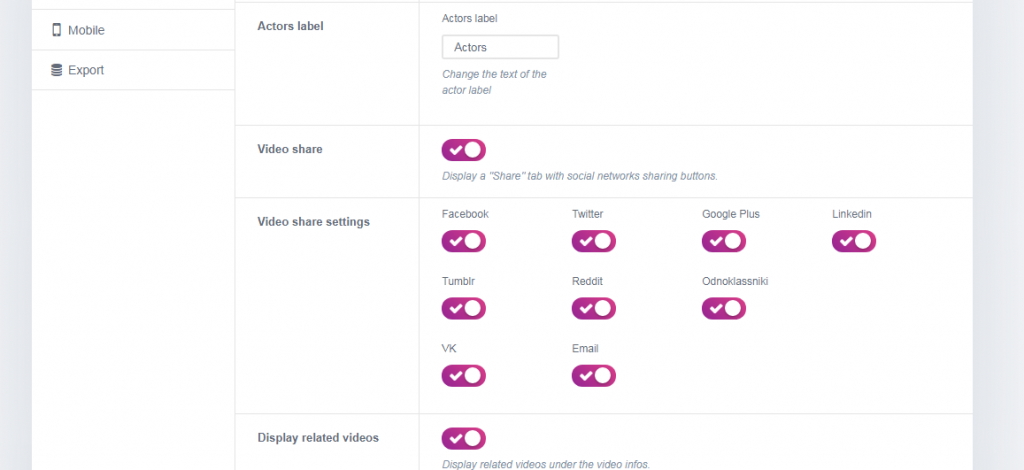Click the Video share settings label
This screenshot has width=1024, height=470.
tap(313, 222)
